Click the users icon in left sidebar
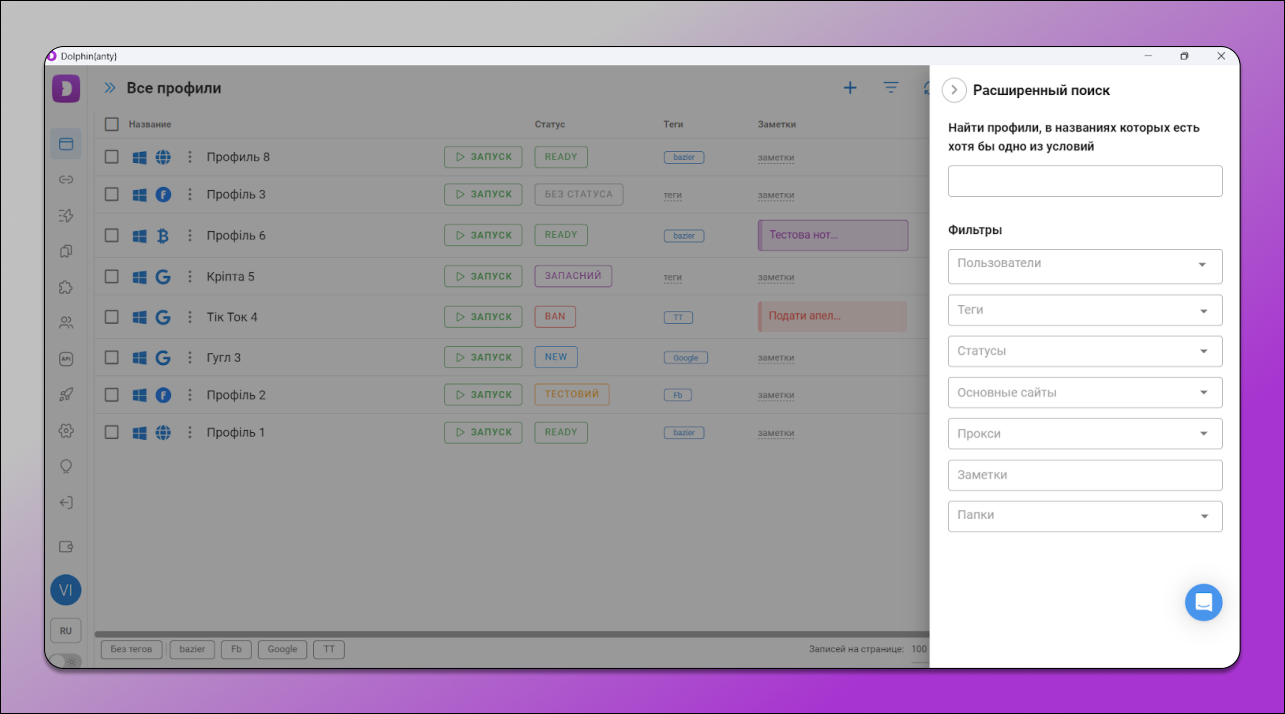1285x714 pixels. point(66,323)
